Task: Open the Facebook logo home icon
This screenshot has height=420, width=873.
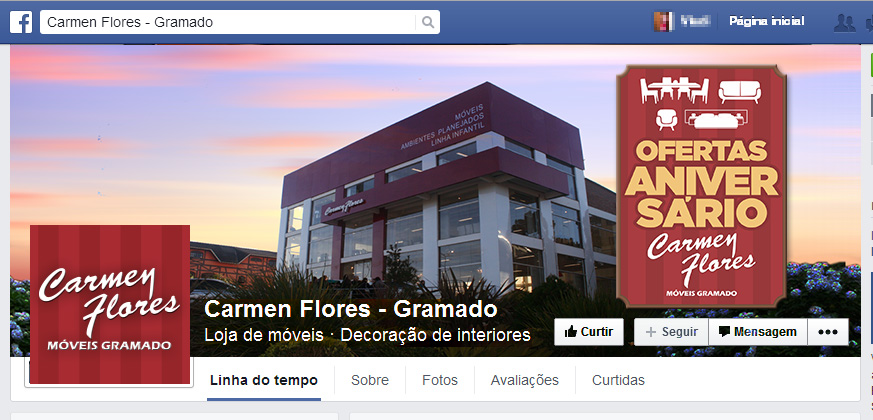Action: (x=21, y=22)
